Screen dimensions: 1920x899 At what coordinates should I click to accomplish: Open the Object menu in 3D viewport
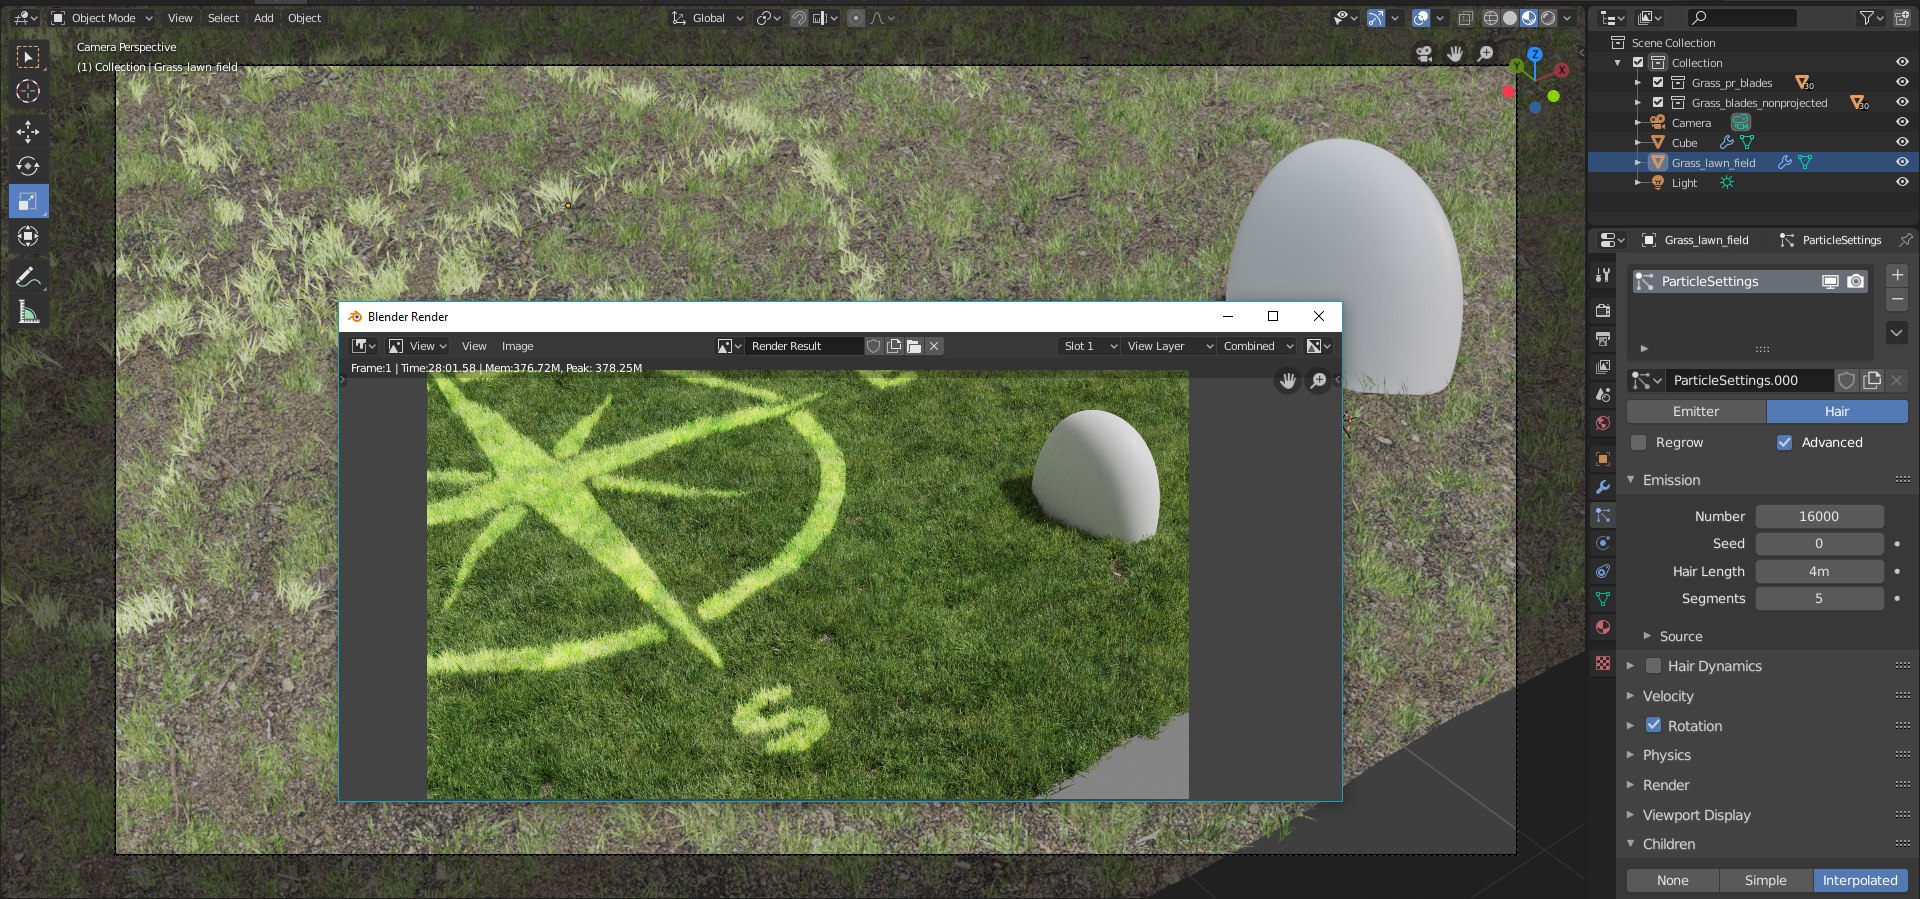[304, 18]
